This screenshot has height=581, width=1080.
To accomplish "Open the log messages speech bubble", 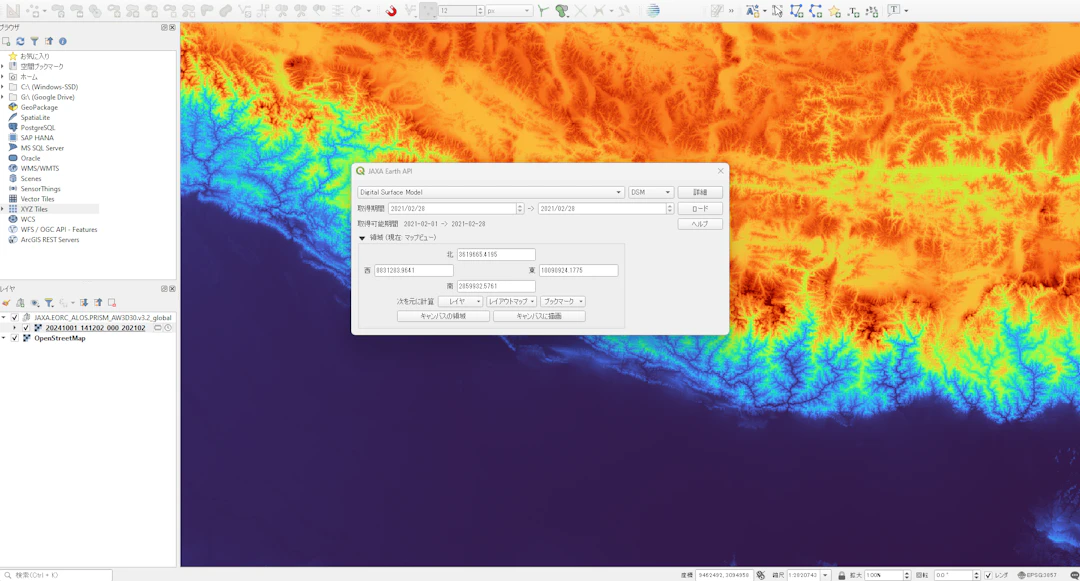I will (x=1073, y=575).
